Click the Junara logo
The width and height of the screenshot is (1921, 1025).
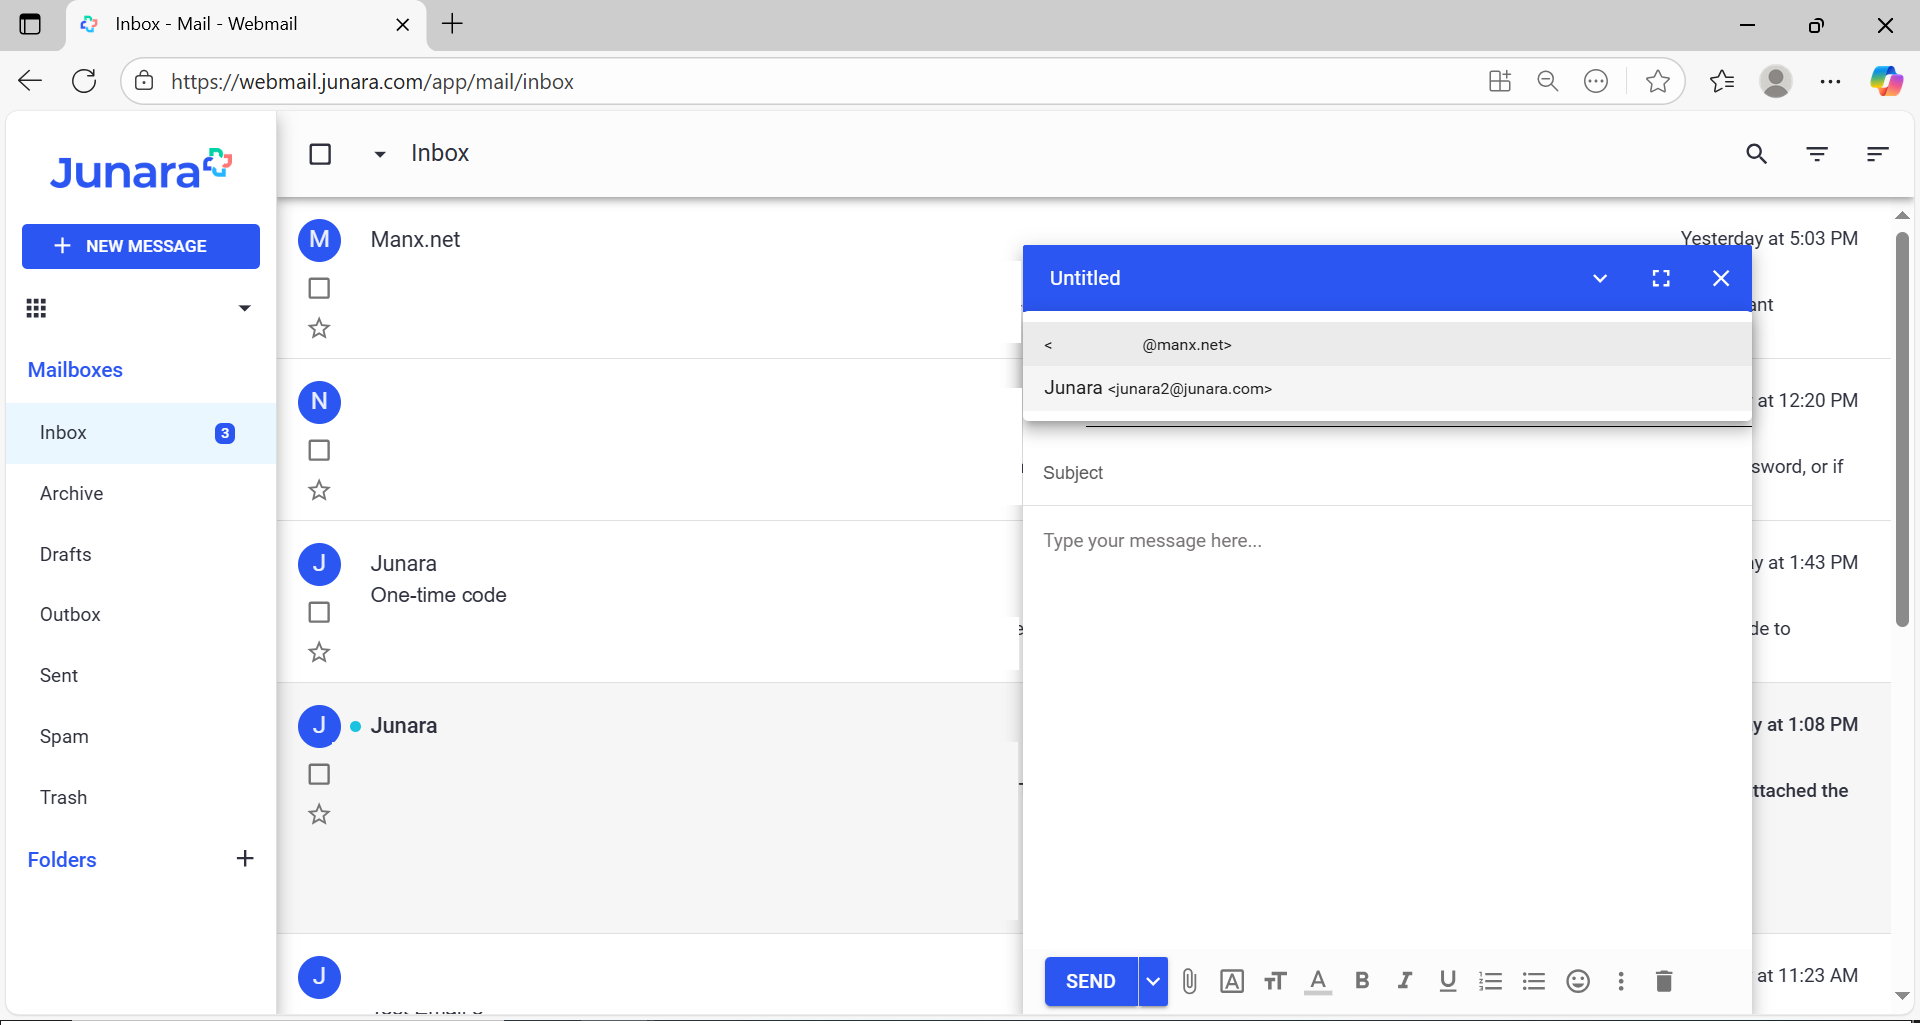[x=141, y=170]
